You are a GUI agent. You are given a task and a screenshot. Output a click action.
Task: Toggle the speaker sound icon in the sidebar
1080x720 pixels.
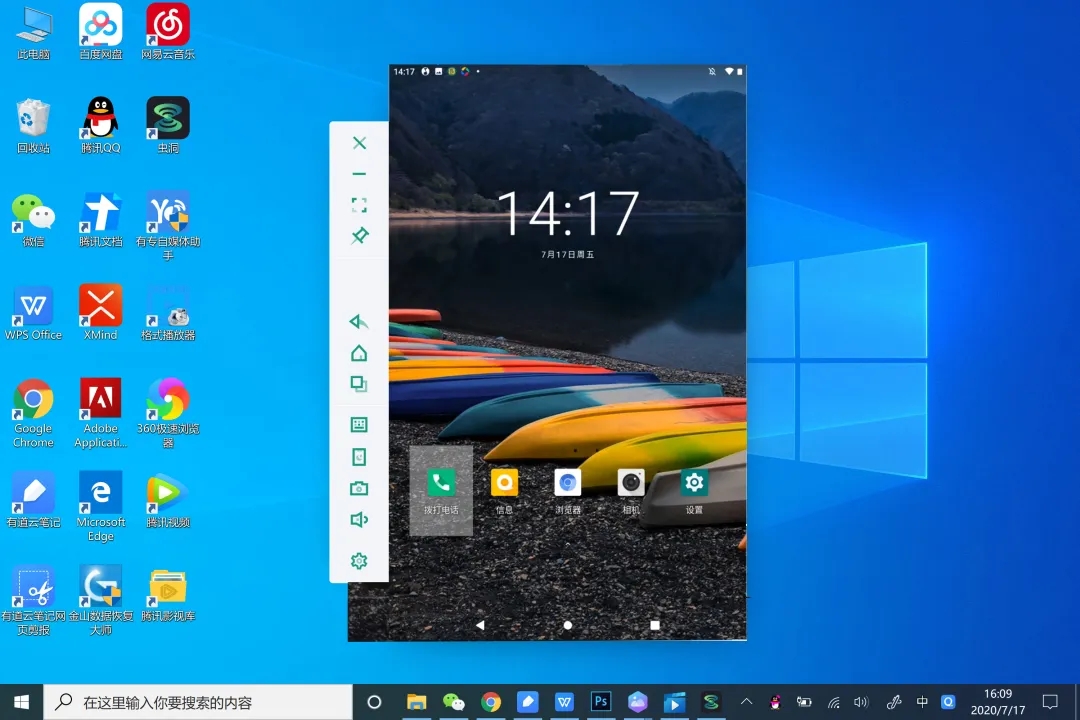(x=359, y=520)
